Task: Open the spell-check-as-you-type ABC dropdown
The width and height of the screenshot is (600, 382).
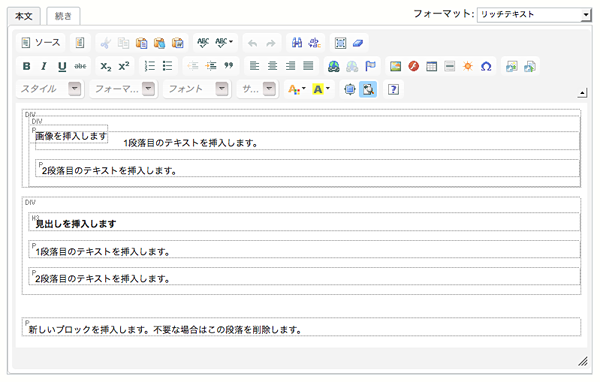Action: (x=224, y=43)
